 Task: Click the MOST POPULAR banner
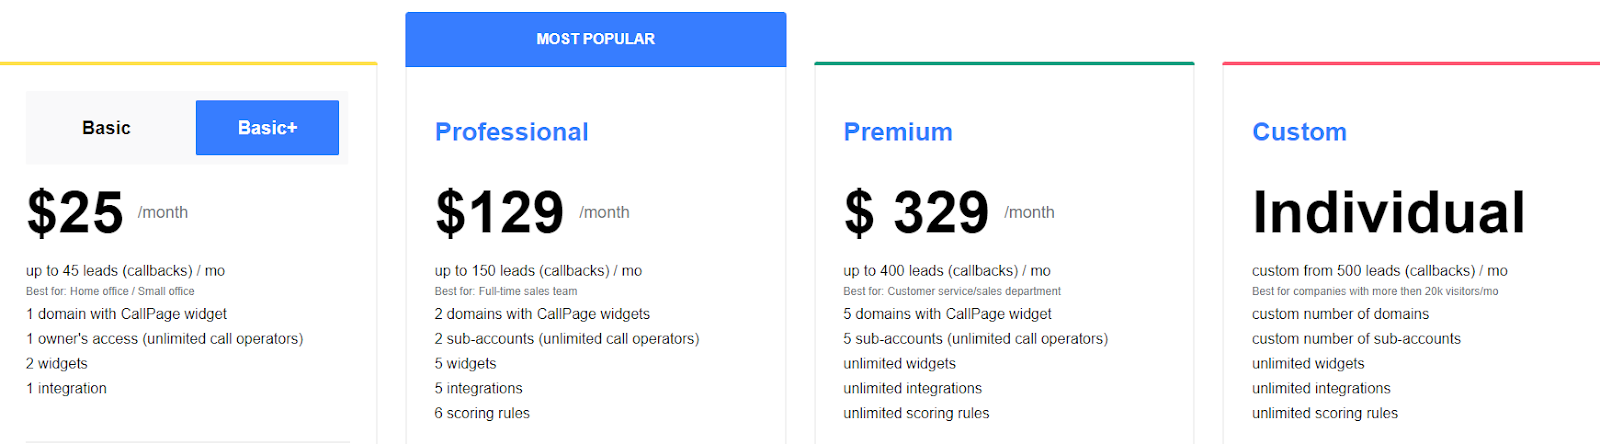tap(595, 39)
